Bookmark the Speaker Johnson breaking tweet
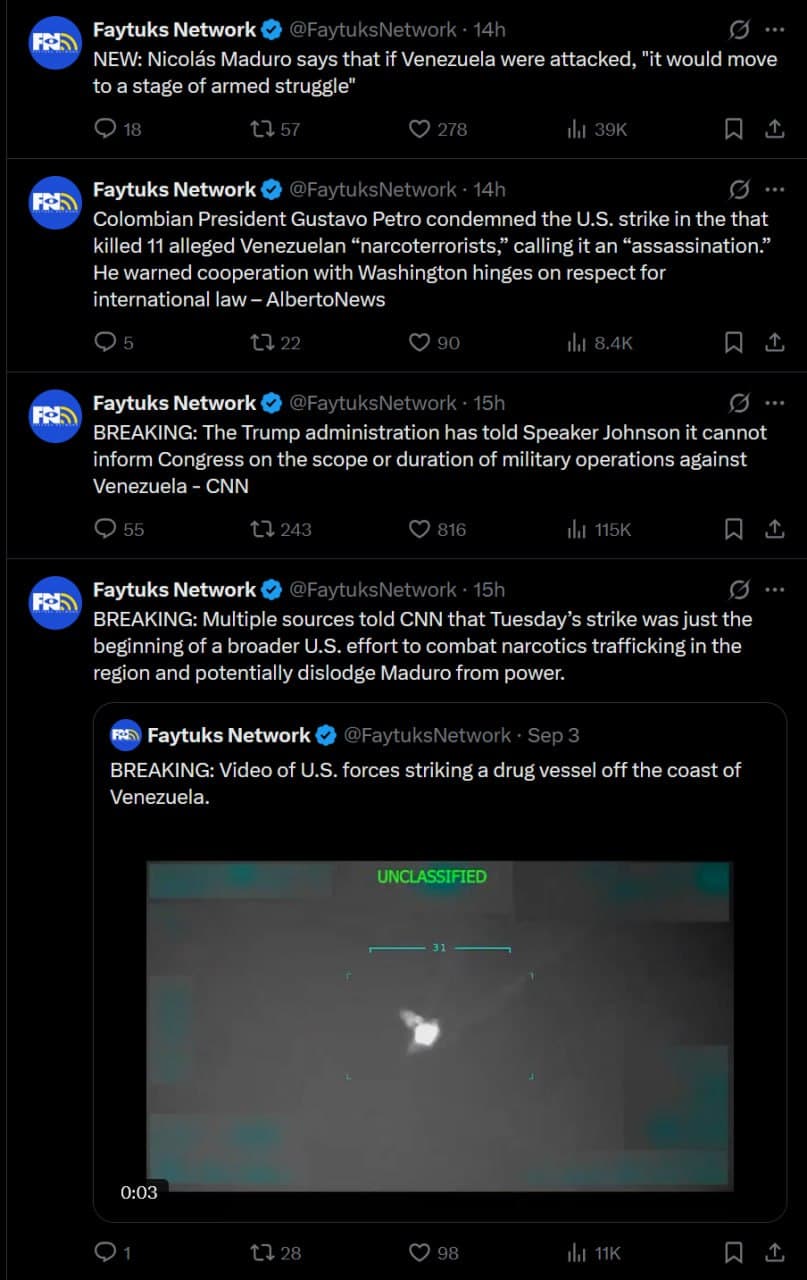Screen dimensions: 807x1280 [x=733, y=529]
